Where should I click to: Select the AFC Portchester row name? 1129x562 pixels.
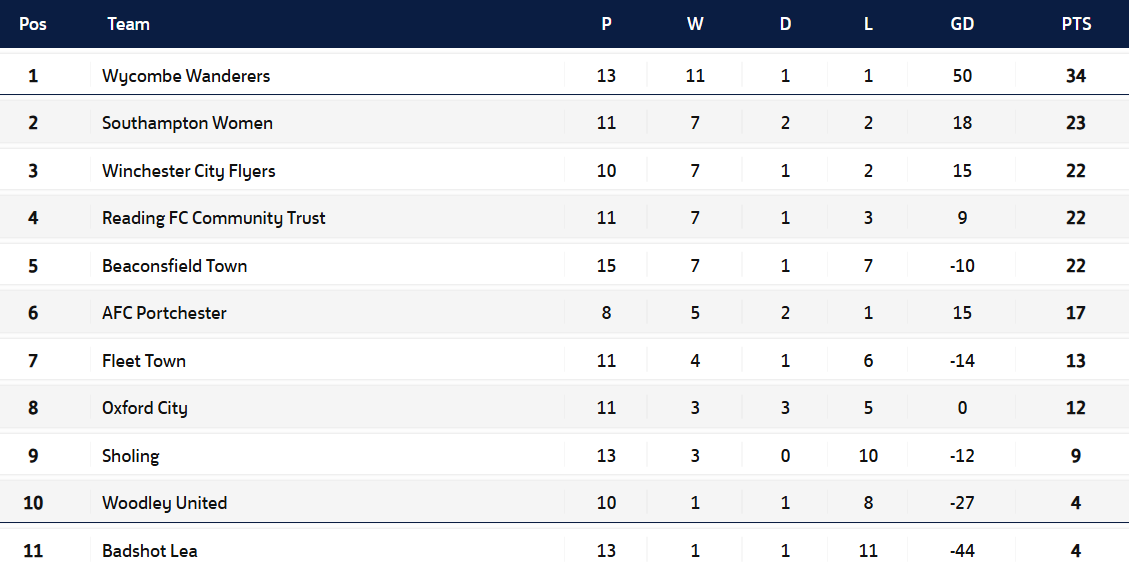(164, 313)
